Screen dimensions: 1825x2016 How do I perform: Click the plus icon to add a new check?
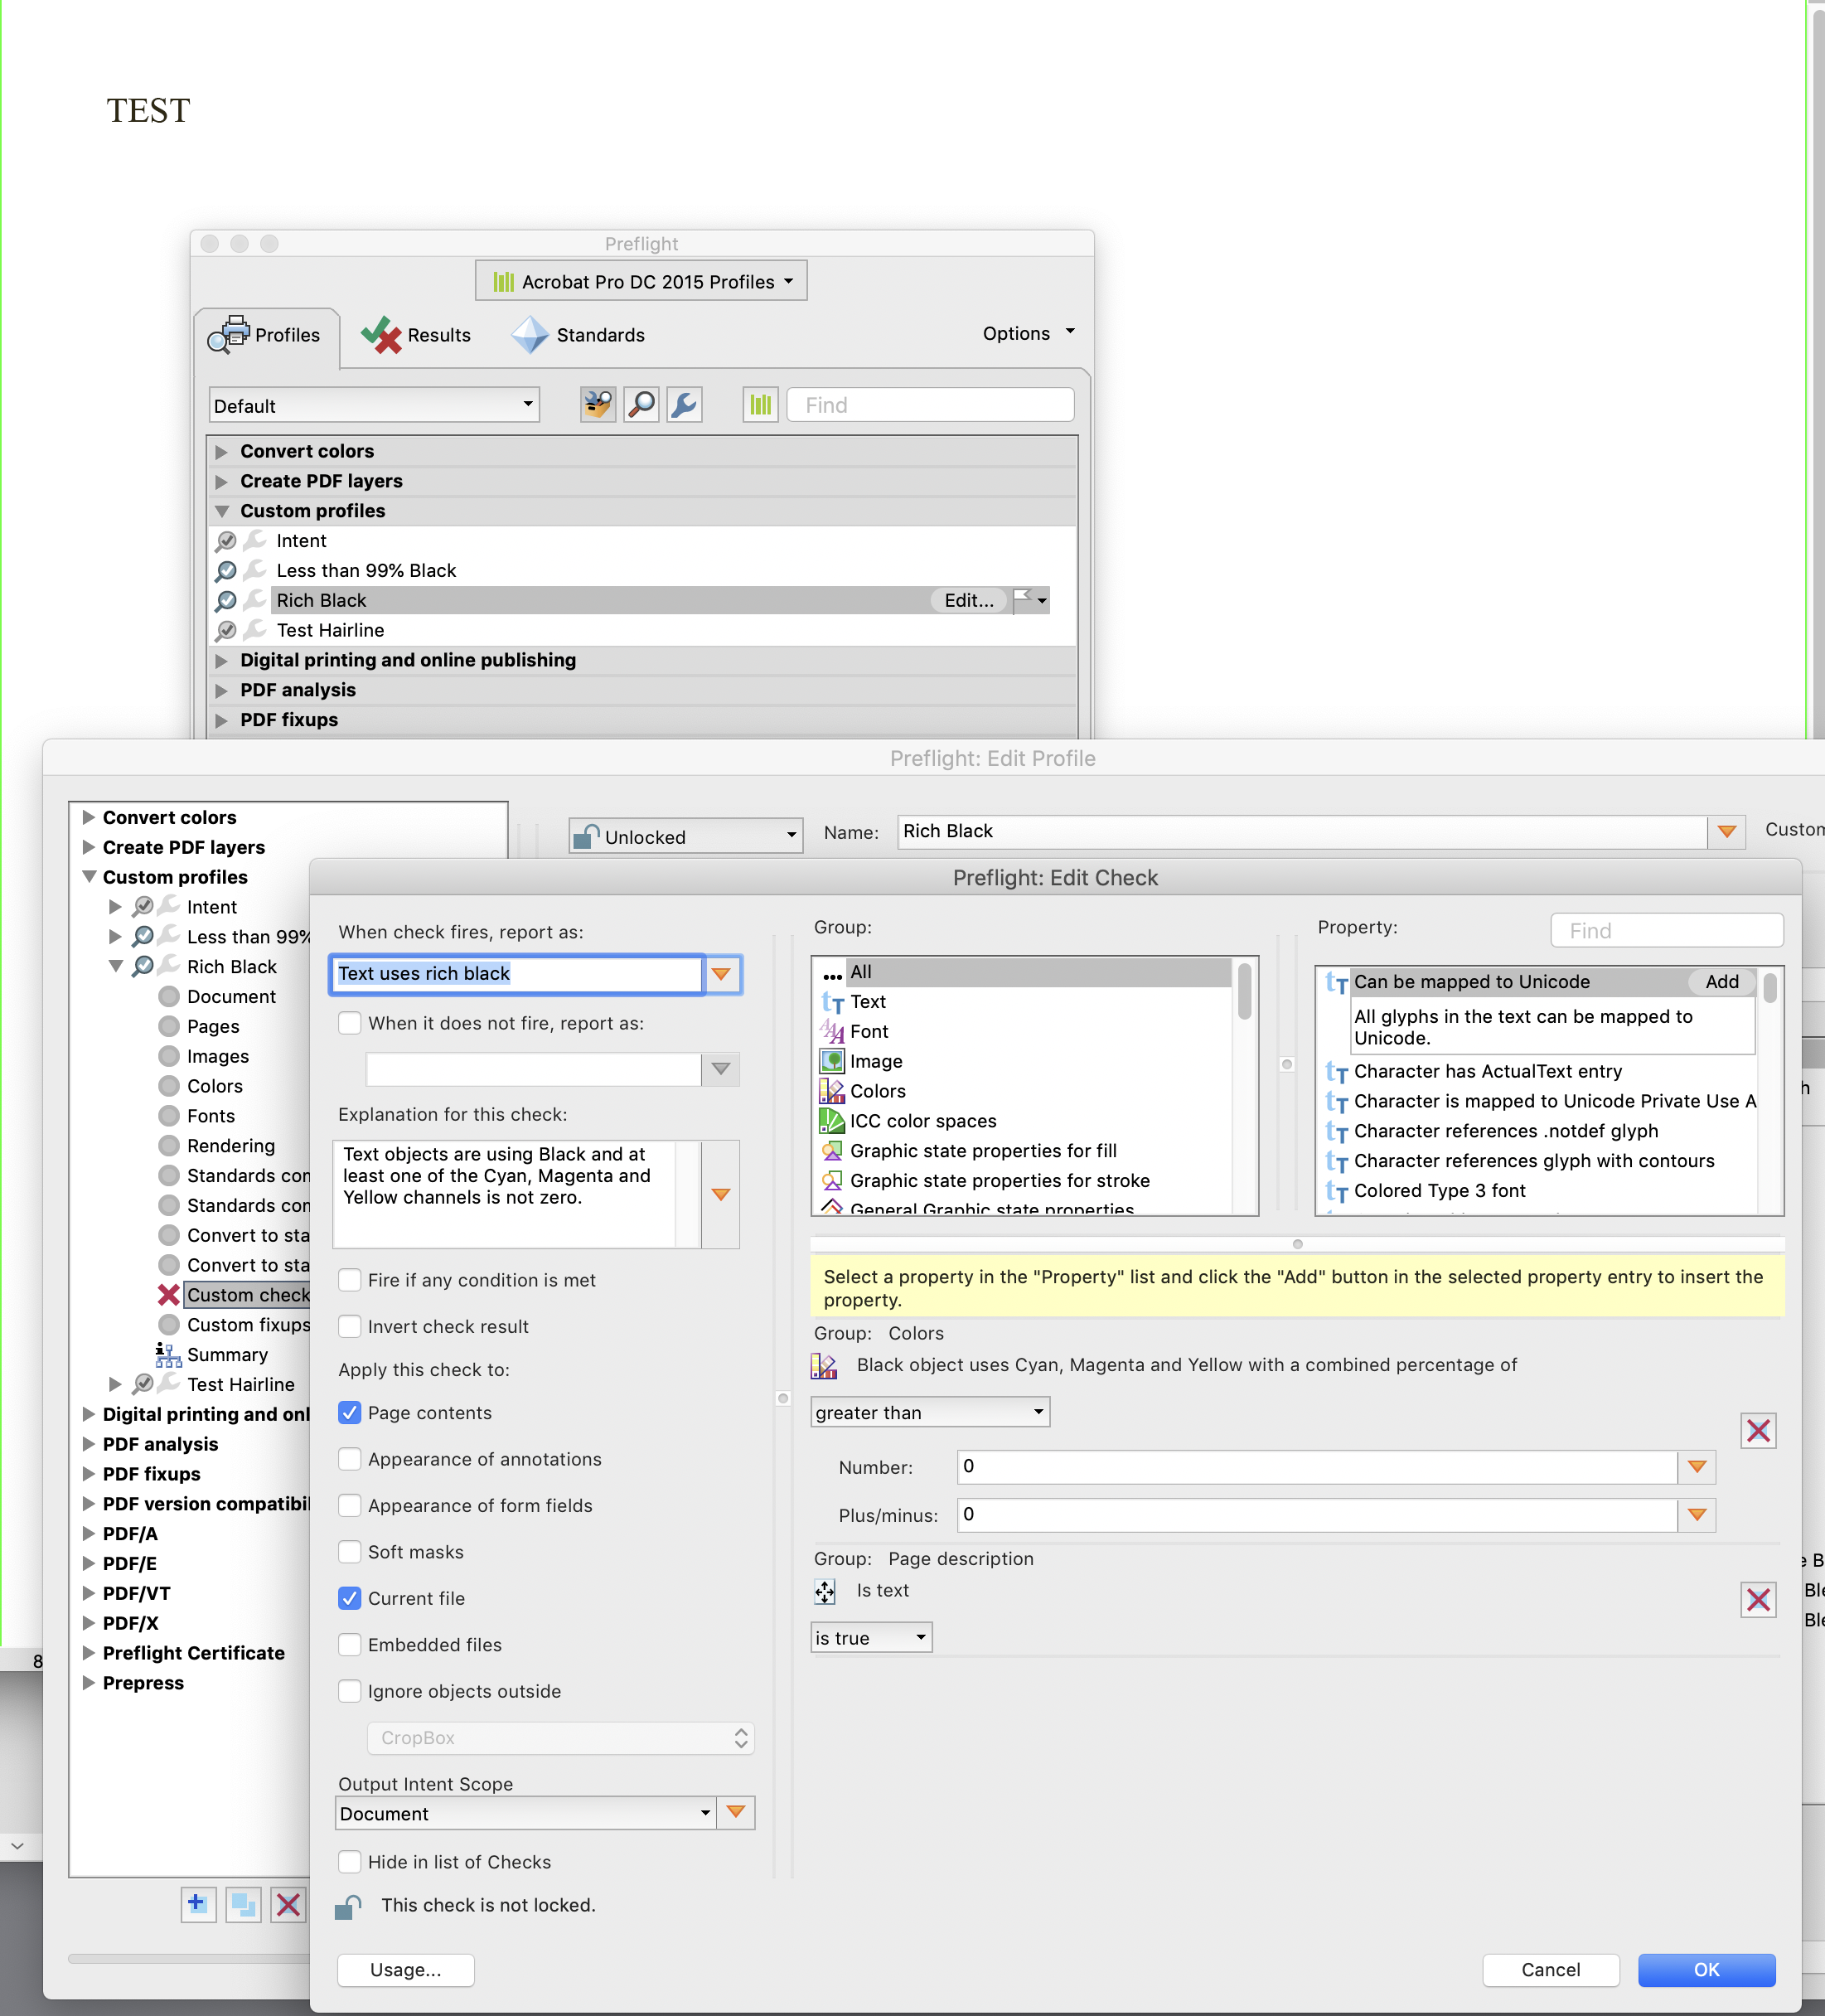(x=197, y=1905)
